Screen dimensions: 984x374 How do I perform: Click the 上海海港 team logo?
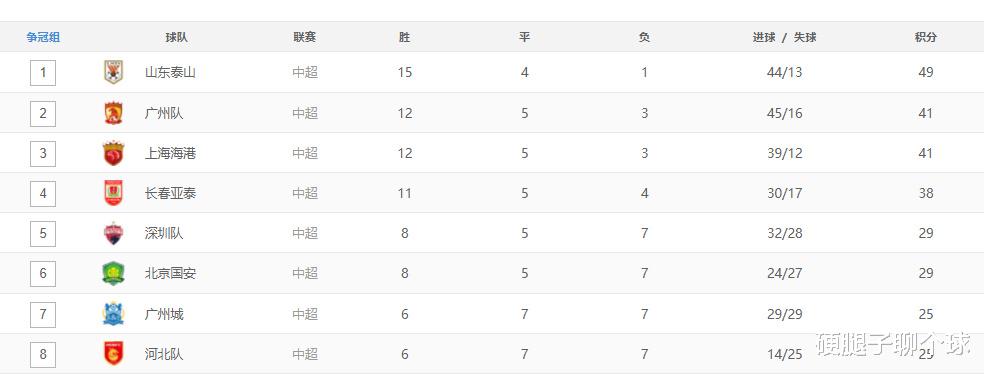click(x=113, y=153)
